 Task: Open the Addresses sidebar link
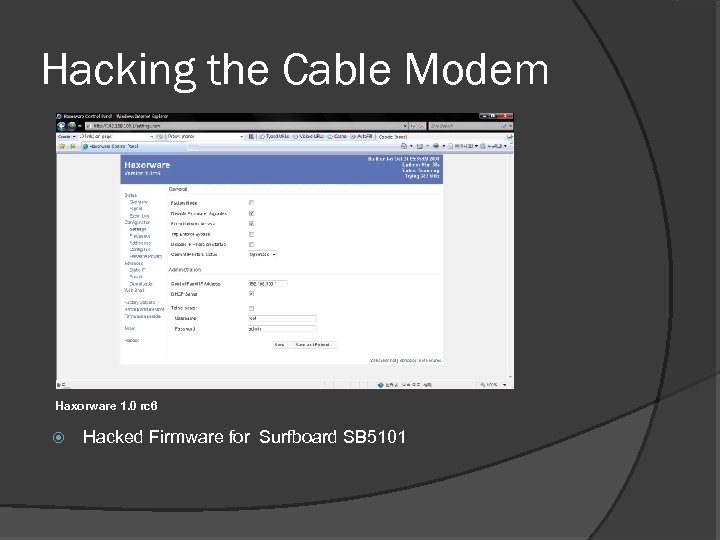pyautogui.click(x=140, y=243)
